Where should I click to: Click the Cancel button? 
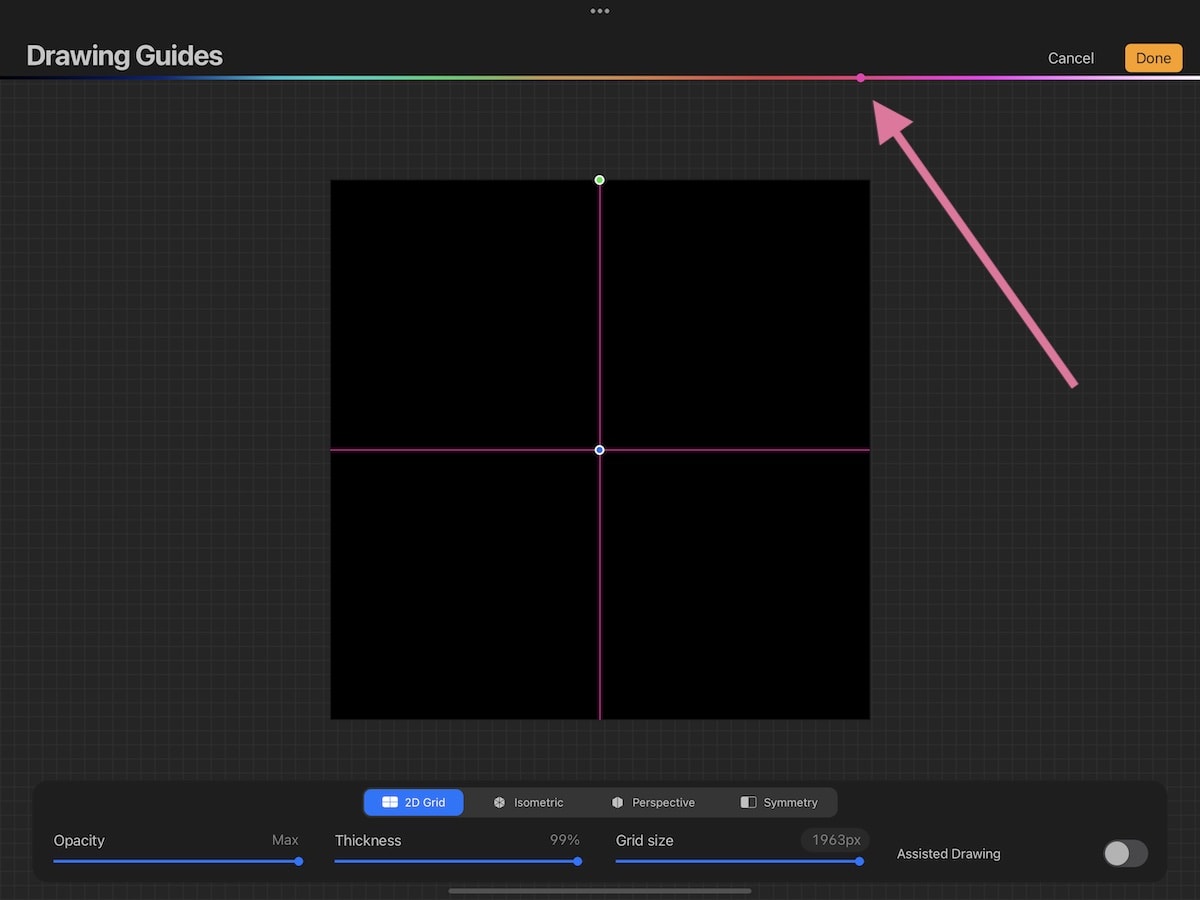1070,58
